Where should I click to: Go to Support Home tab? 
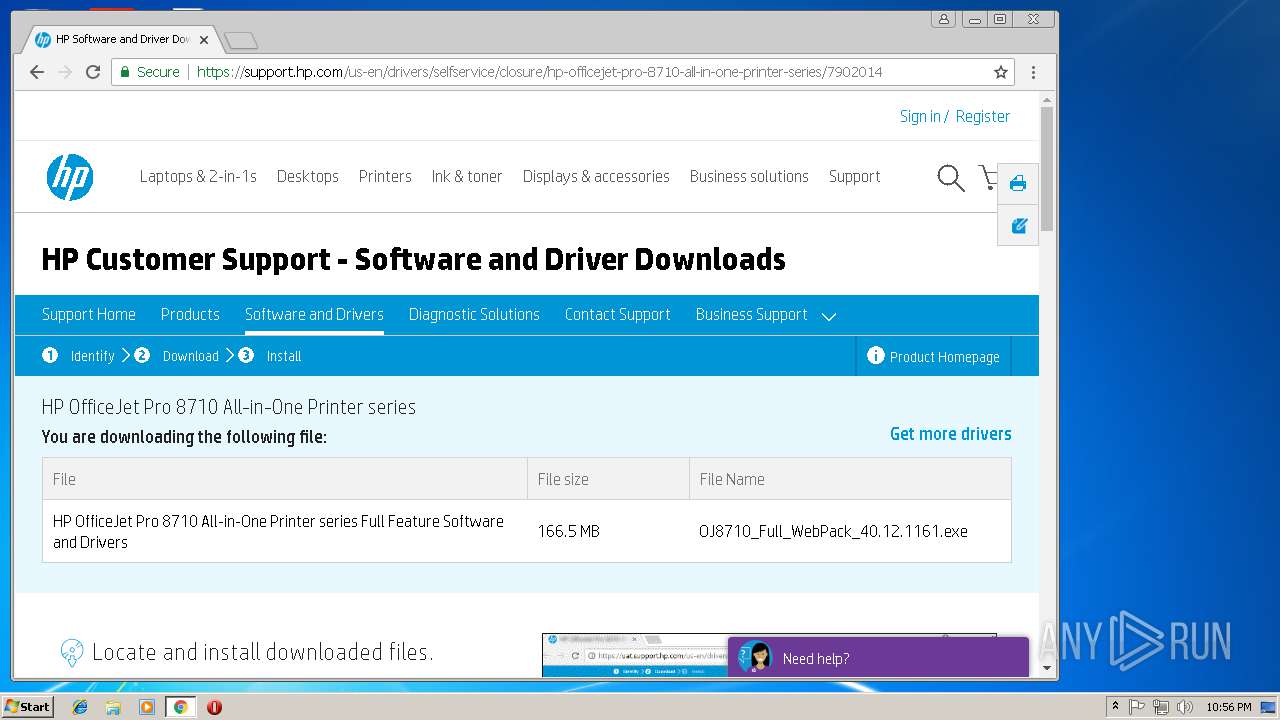[89, 314]
